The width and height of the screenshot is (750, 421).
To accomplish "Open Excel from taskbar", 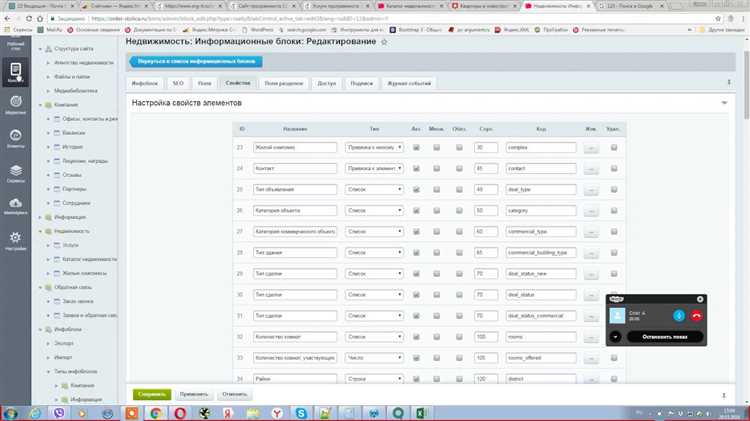I will pyautogui.click(x=421, y=413).
